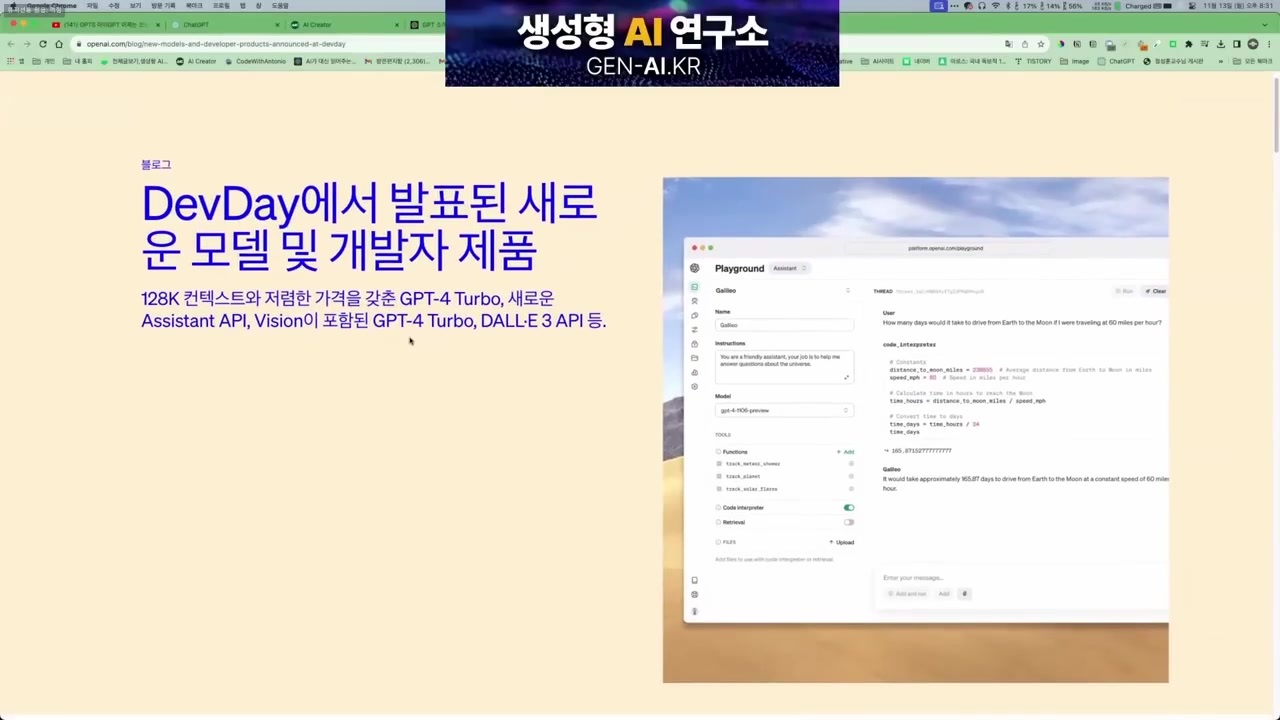Open the Image bookmark folder
Viewport: 1280px width, 720px height.
(1075, 61)
